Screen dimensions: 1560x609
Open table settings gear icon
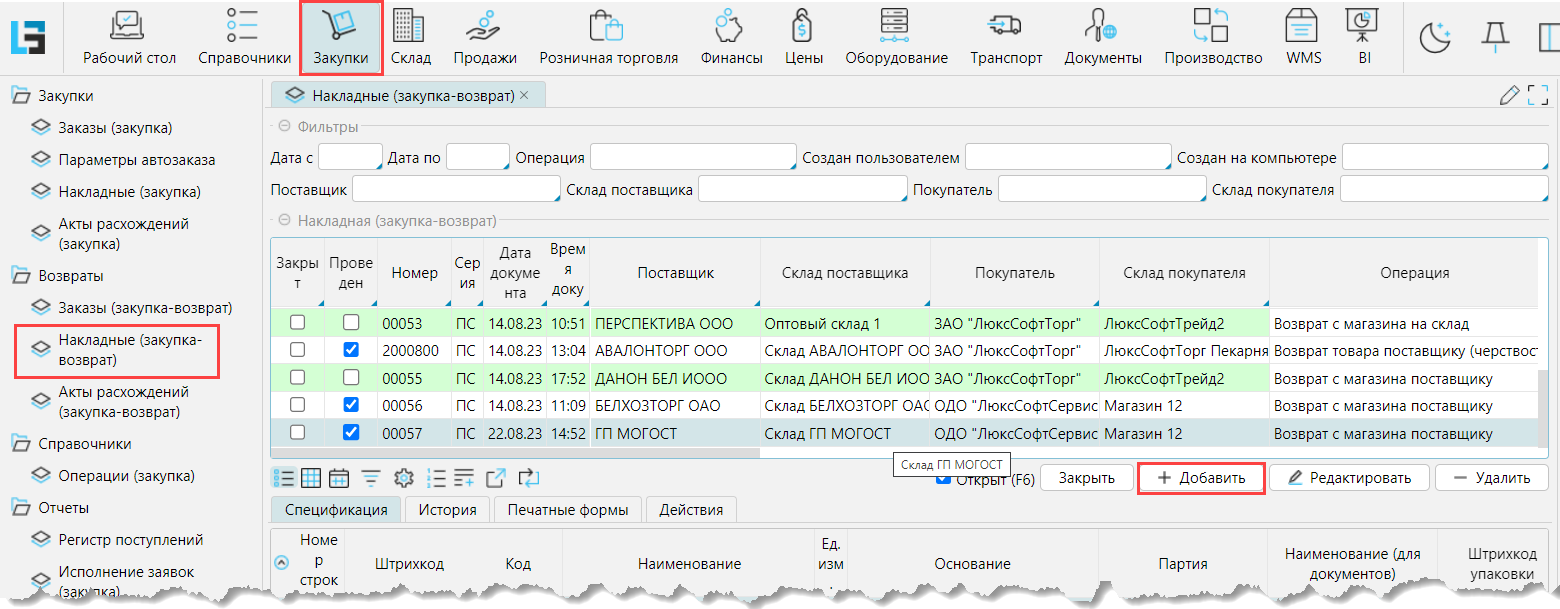[x=403, y=478]
